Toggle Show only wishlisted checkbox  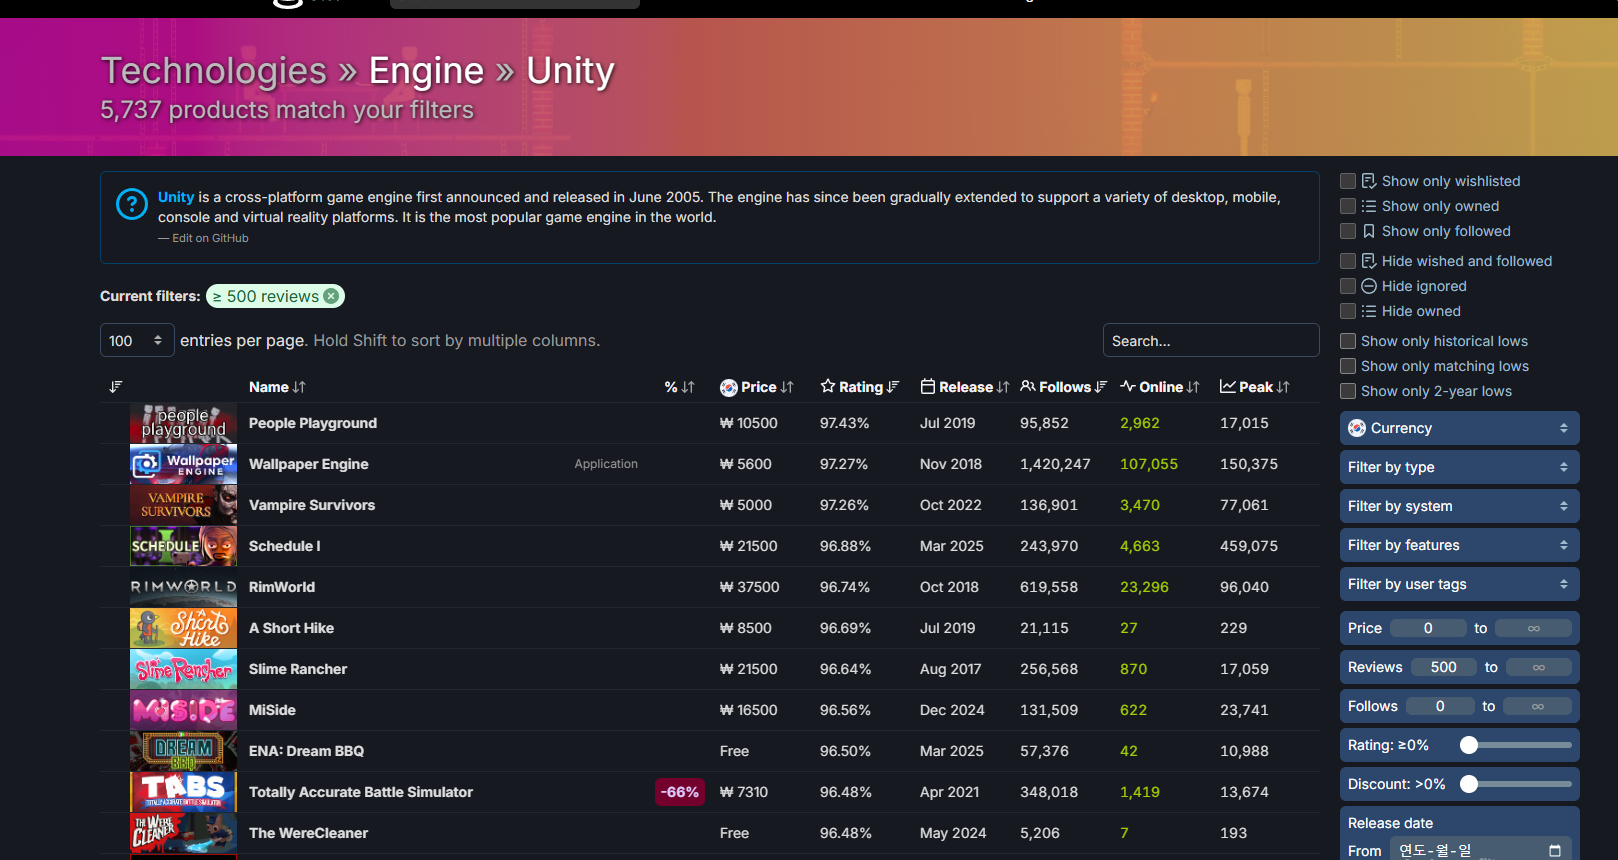point(1348,181)
